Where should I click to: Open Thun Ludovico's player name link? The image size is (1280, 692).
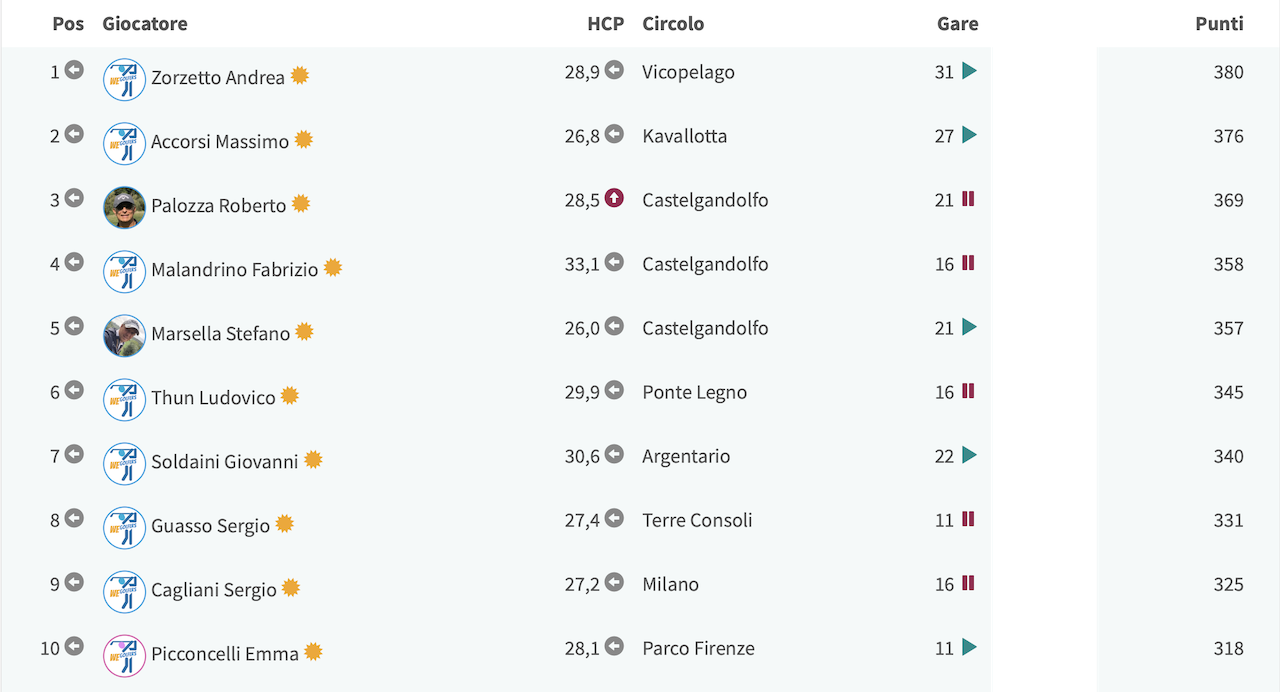[213, 397]
